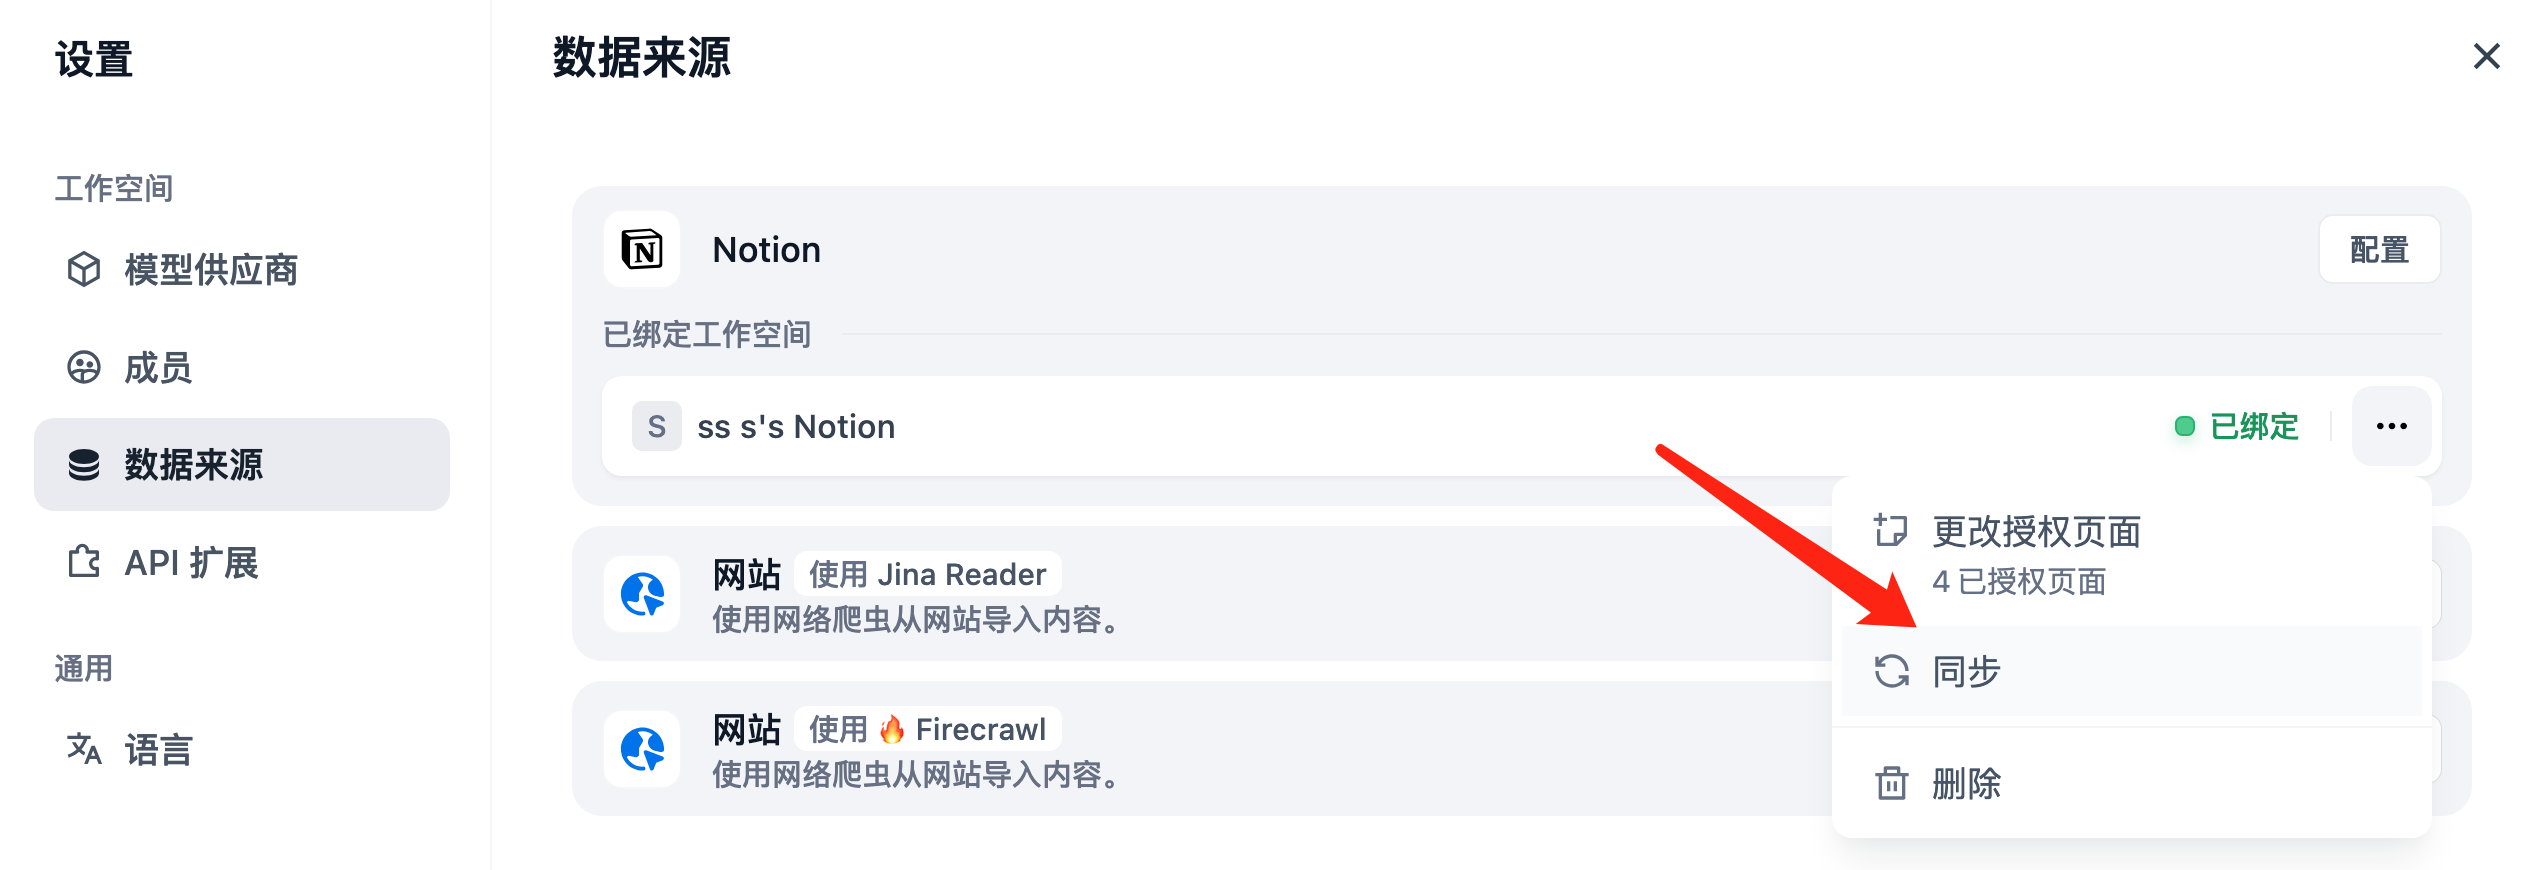This screenshot has width=2544, height=870.
Task: Click the Notion logo icon
Action: 642,249
